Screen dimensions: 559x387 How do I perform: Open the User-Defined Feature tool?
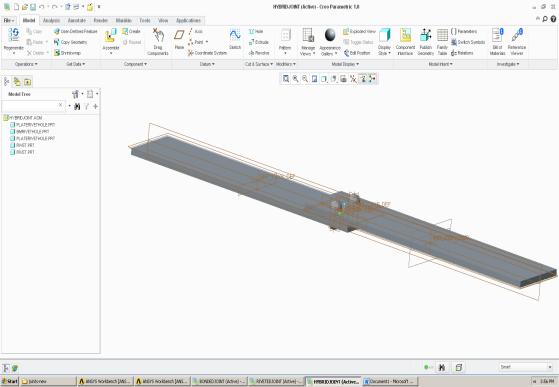(76, 31)
